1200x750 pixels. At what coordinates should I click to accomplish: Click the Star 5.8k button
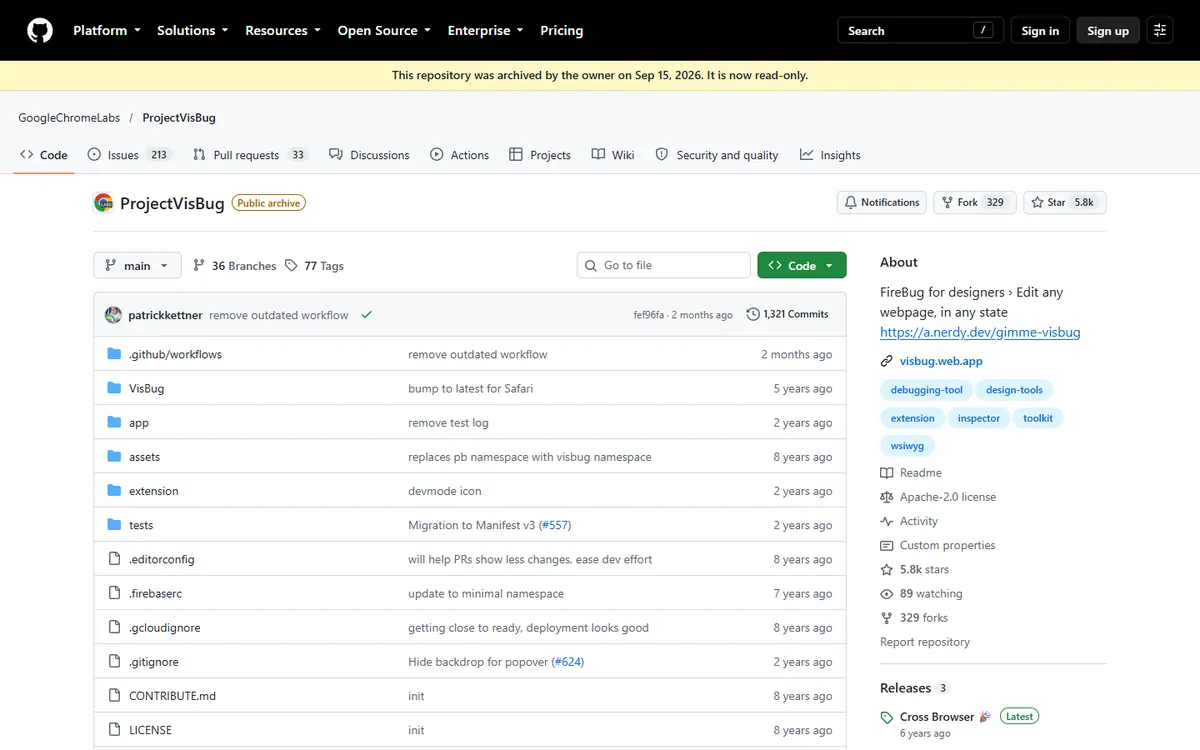[1065, 202]
